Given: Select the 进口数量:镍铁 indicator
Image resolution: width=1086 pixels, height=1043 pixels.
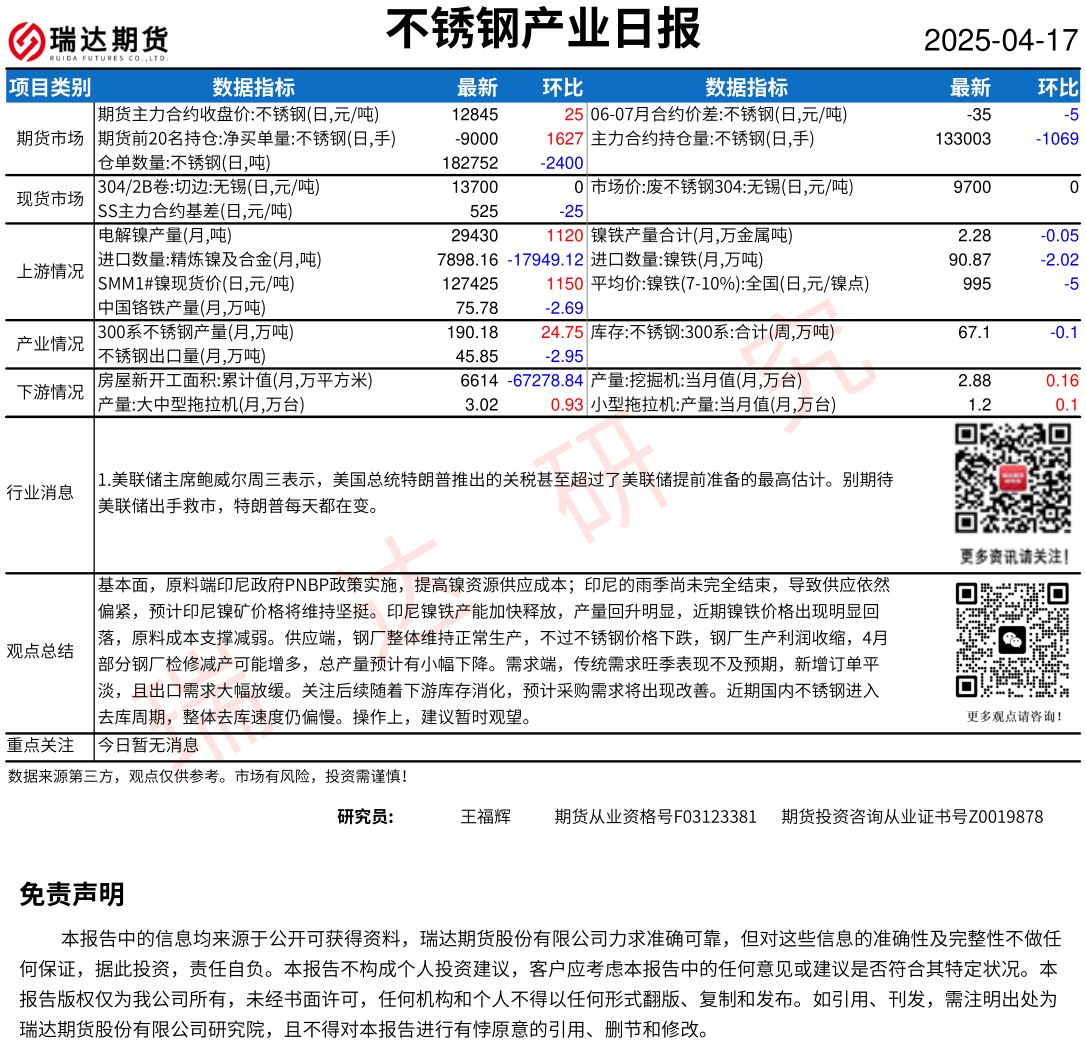Looking at the screenshot, I should click(677, 260).
